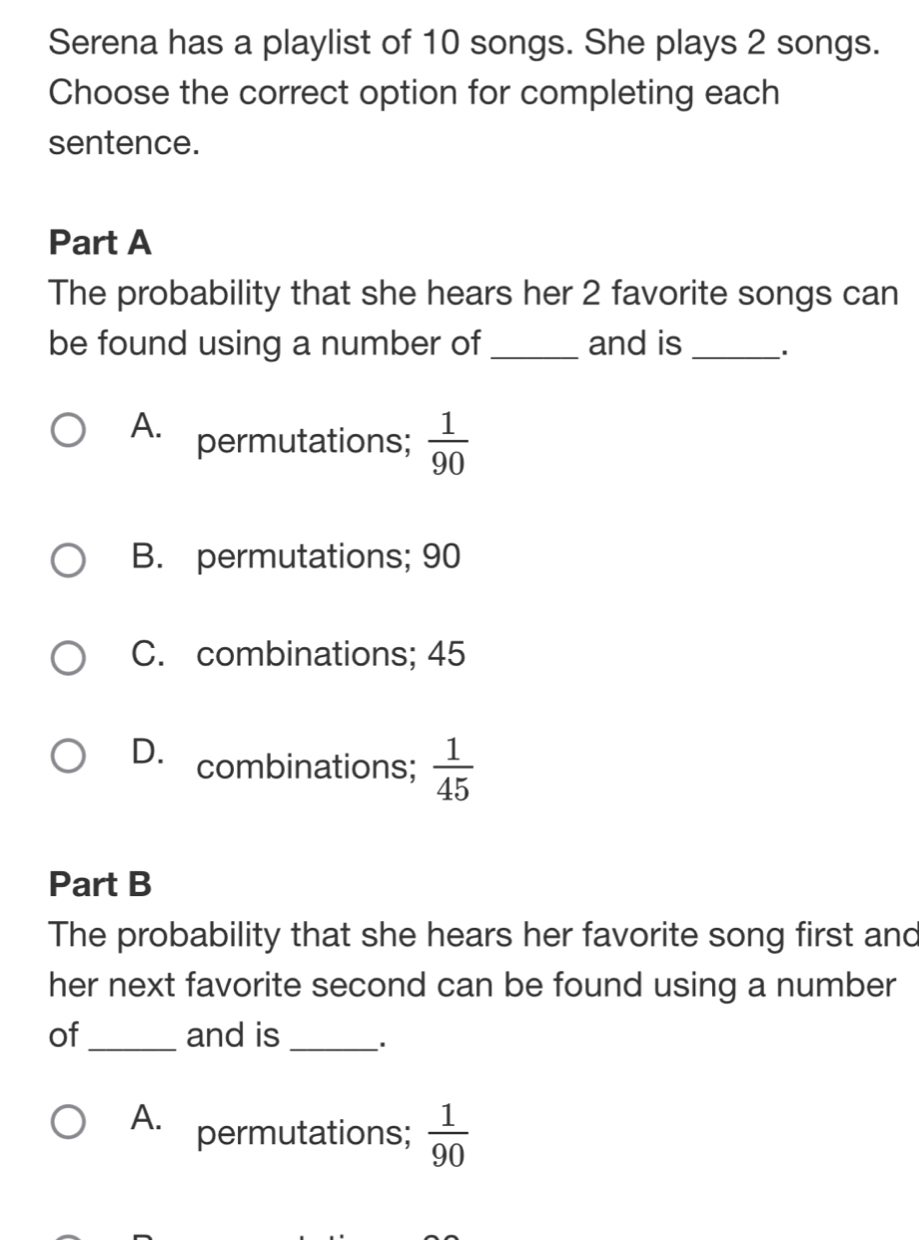
Task: Click the word "permutations" in Part B option A
Action: (x=302, y=1133)
